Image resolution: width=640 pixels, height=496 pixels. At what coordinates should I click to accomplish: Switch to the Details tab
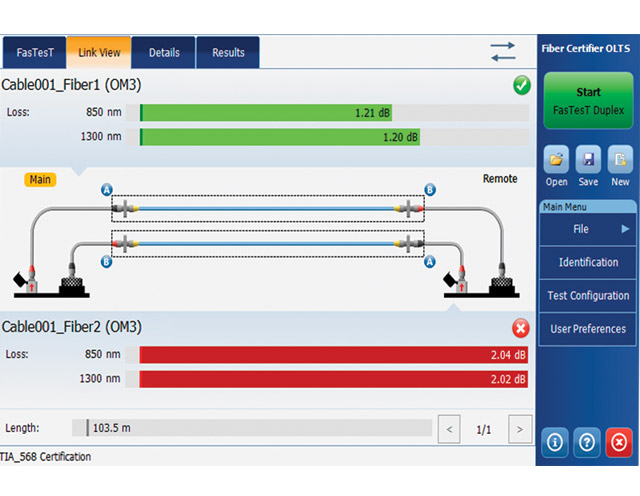pyautogui.click(x=164, y=52)
